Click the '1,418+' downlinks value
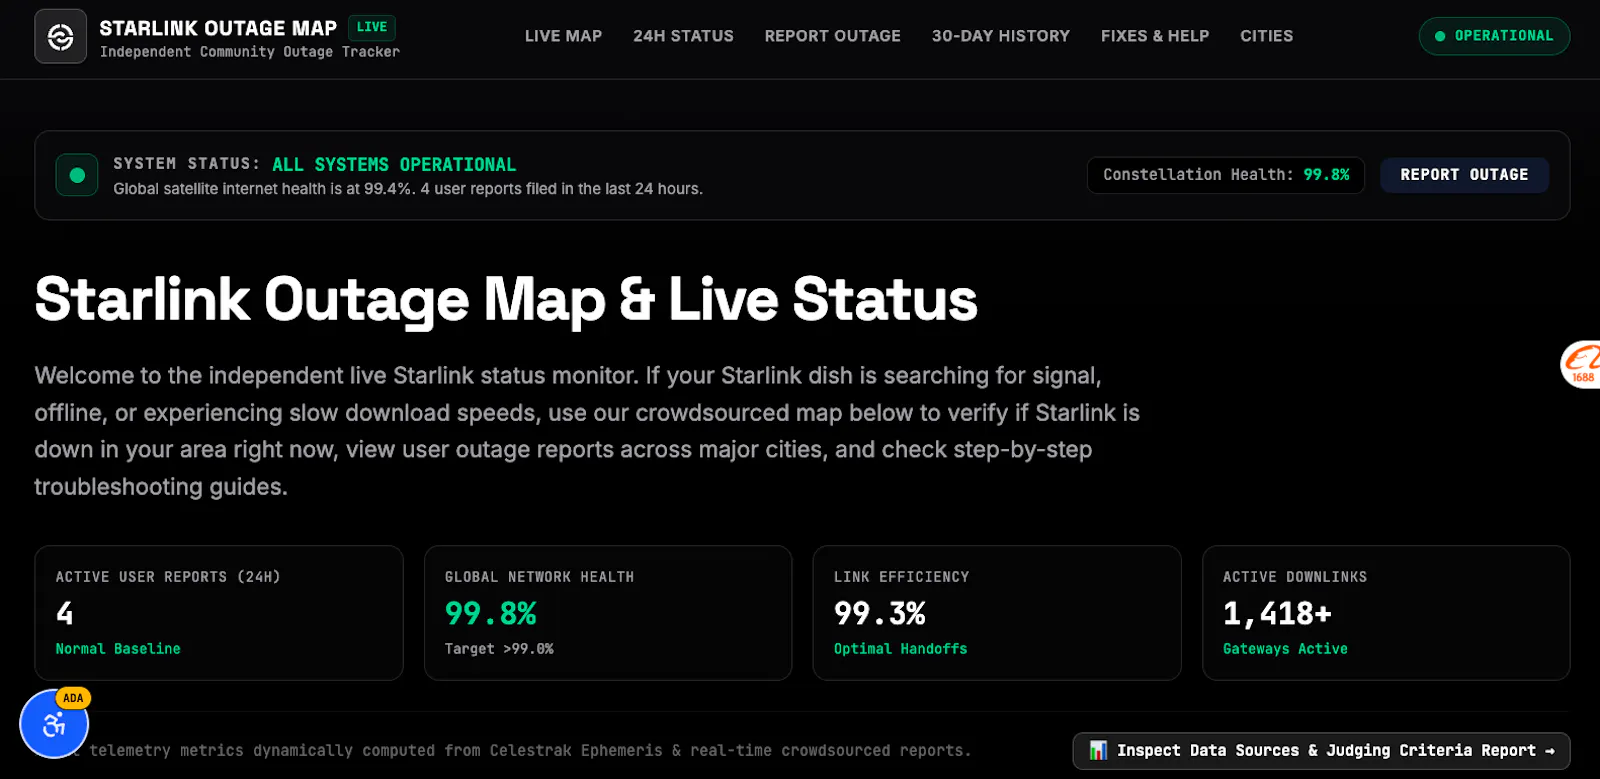This screenshot has height=779, width=1600. (x=1277, y=613)
